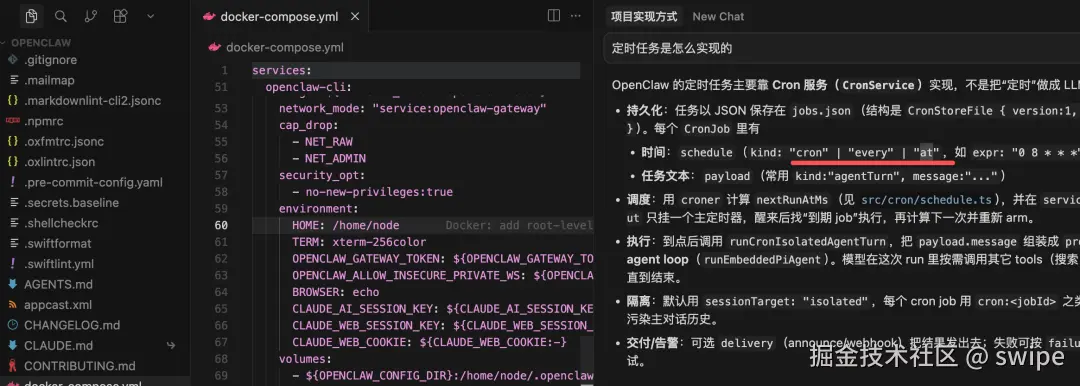Click the network_mode line in editor
Image resolution: width=1080 pixels, height=386 pixels.
tap(412, 109)
